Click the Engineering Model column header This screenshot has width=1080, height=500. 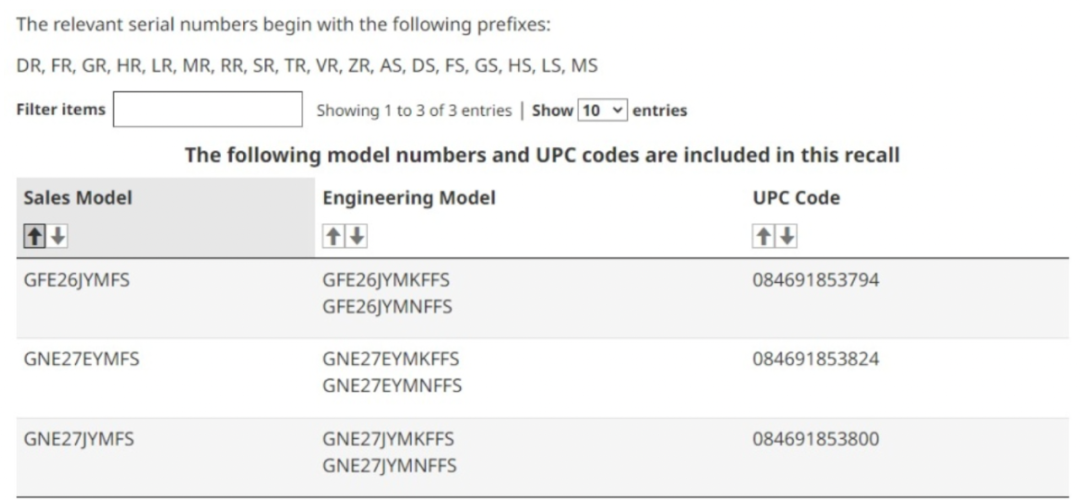[409, 198]
